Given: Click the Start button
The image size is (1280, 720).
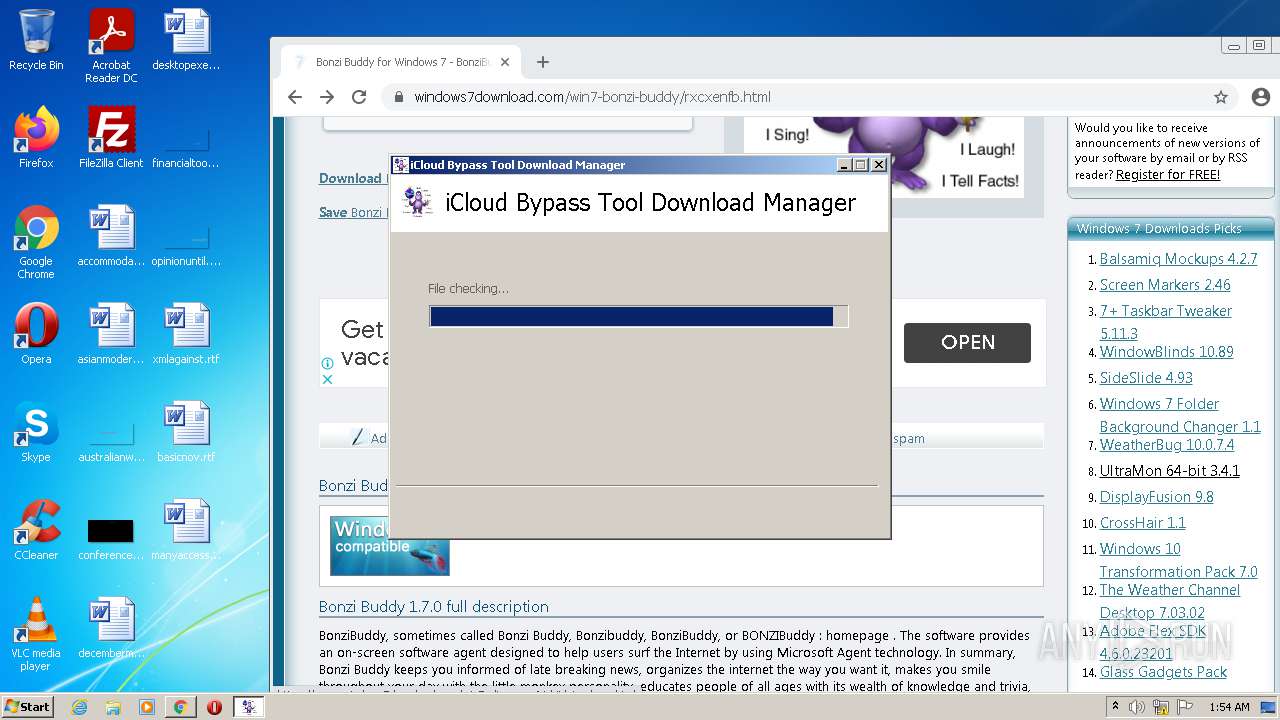Looking at the screenshot, I should [x=29, y=706].
